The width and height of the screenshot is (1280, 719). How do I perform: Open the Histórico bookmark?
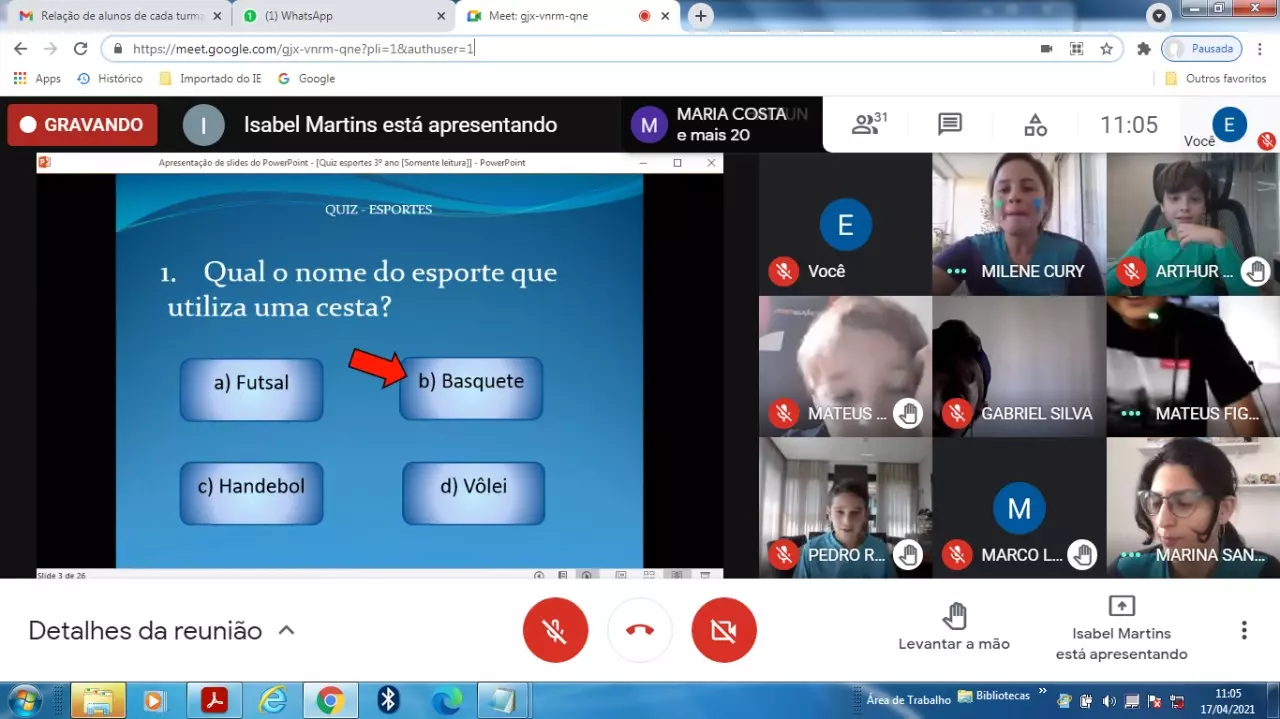110,78
